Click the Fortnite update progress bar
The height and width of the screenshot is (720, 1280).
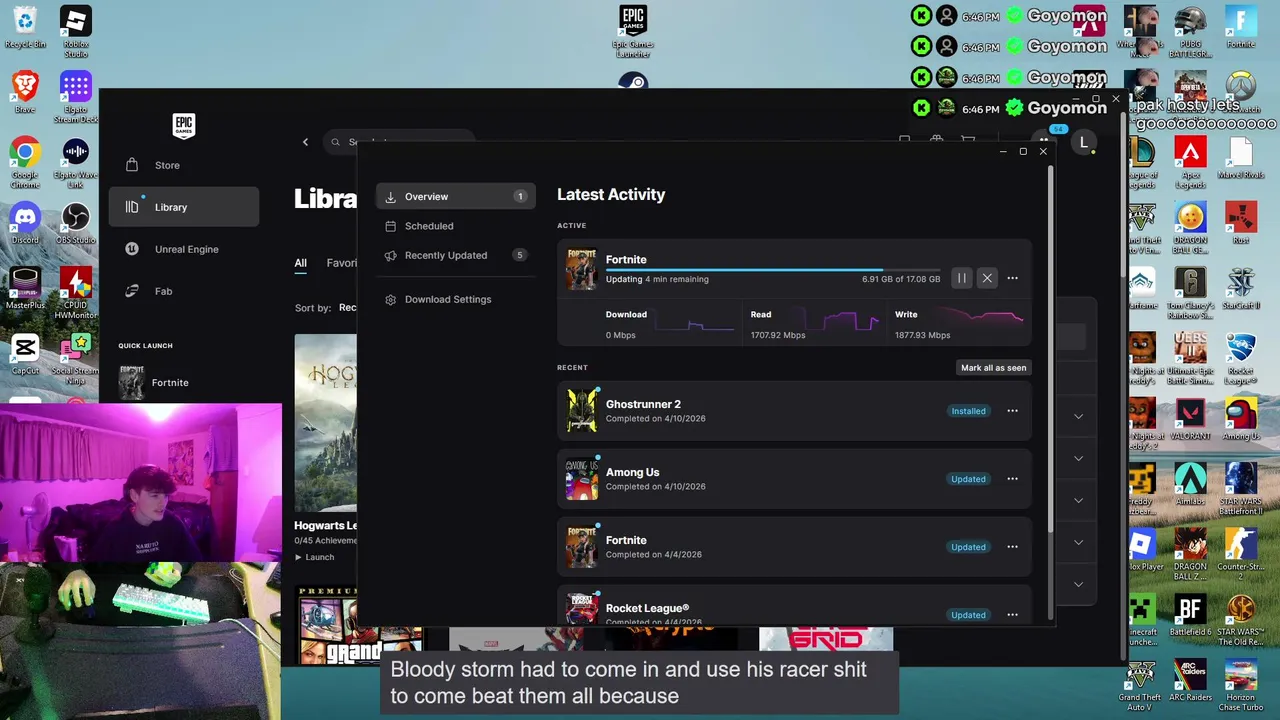(773, 270)
